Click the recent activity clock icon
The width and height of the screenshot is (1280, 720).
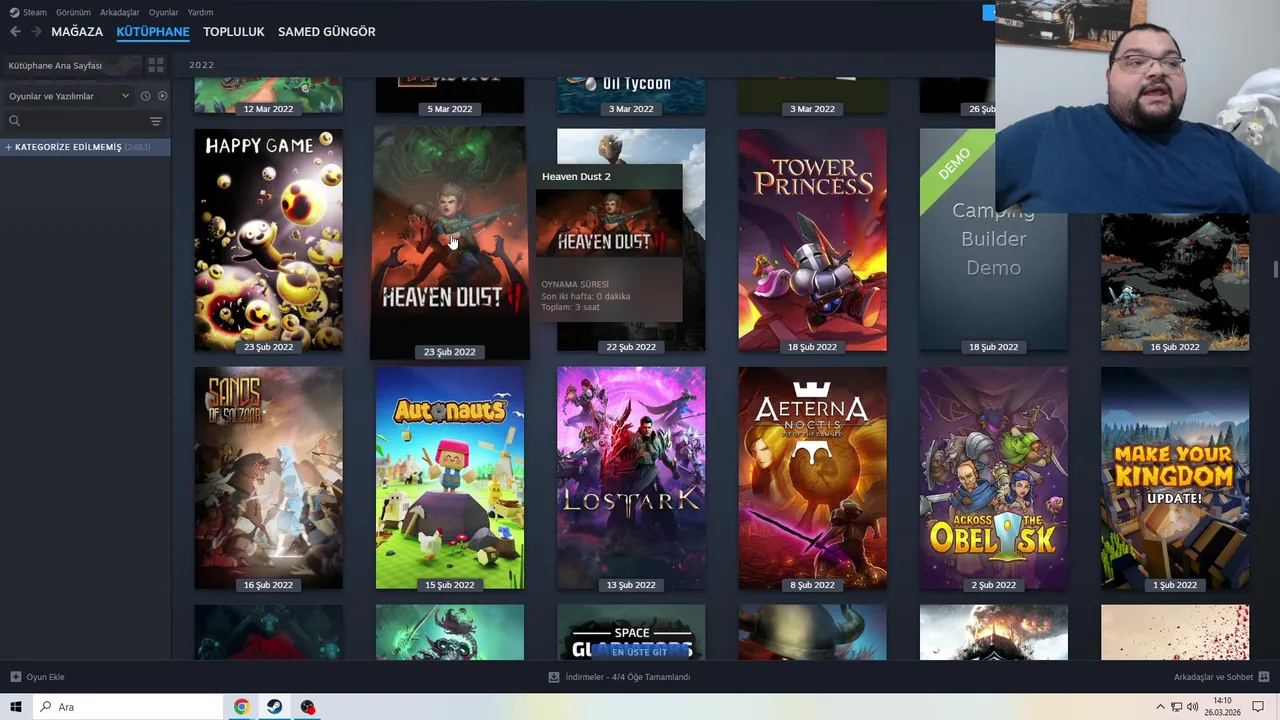click(145, 96)
